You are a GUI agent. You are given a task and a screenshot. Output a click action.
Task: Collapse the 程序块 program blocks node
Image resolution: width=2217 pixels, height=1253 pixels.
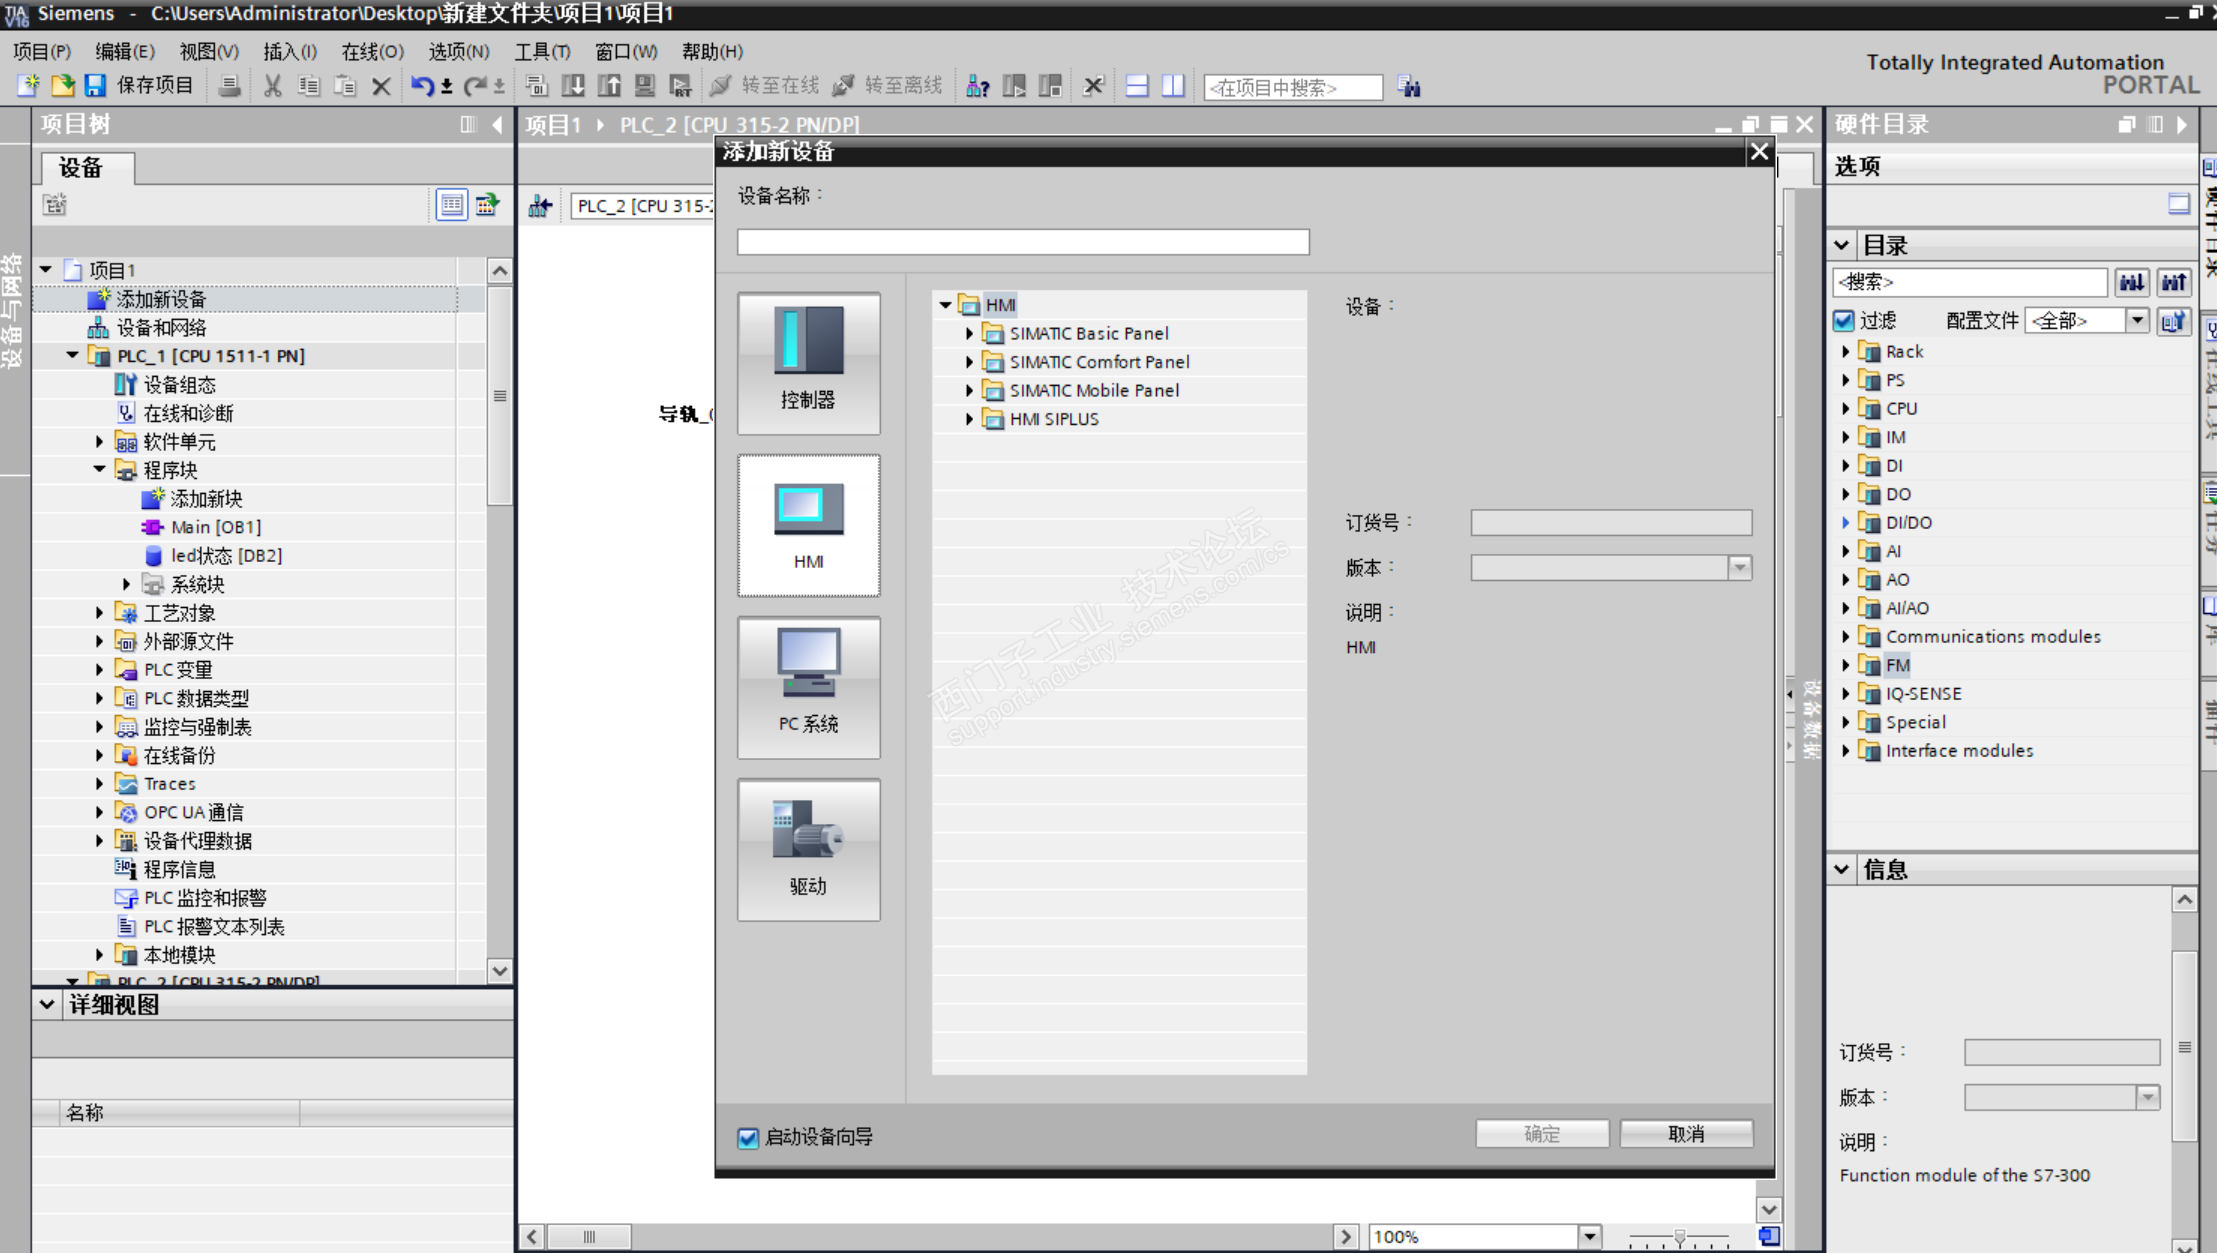point(99,469)
